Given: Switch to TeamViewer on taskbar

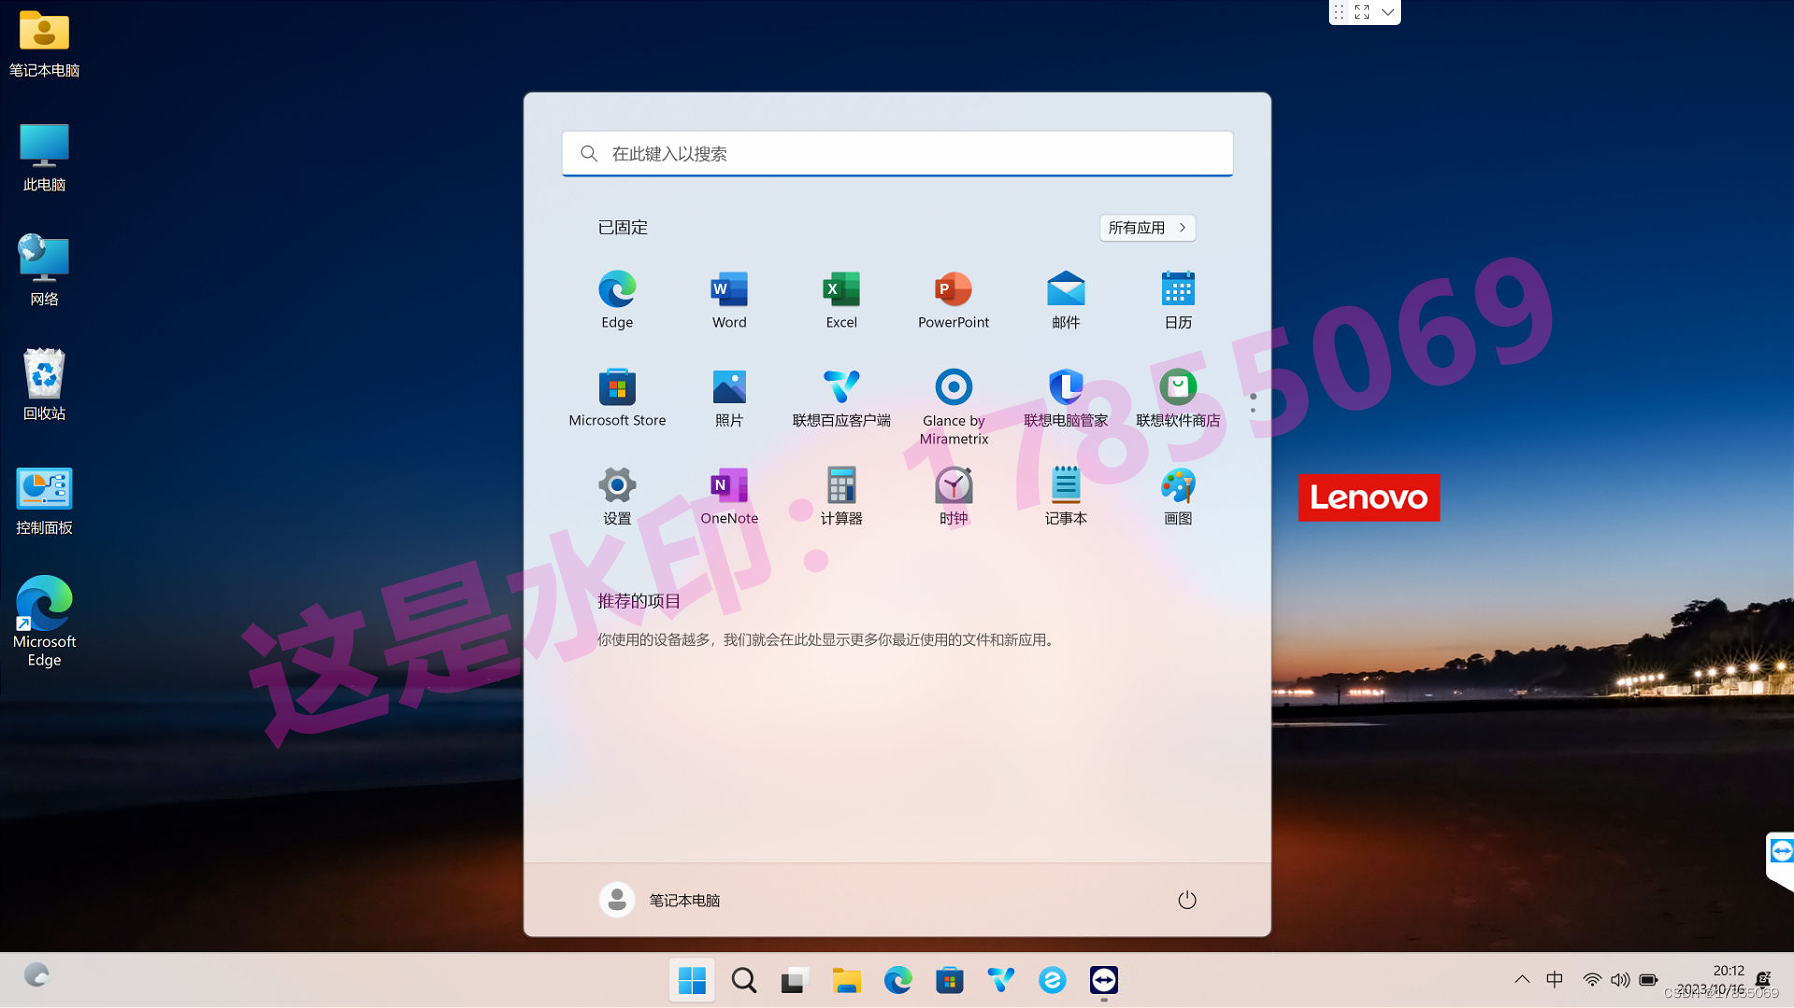Looking at the screenshot, I should click(x=1104, y=980).
